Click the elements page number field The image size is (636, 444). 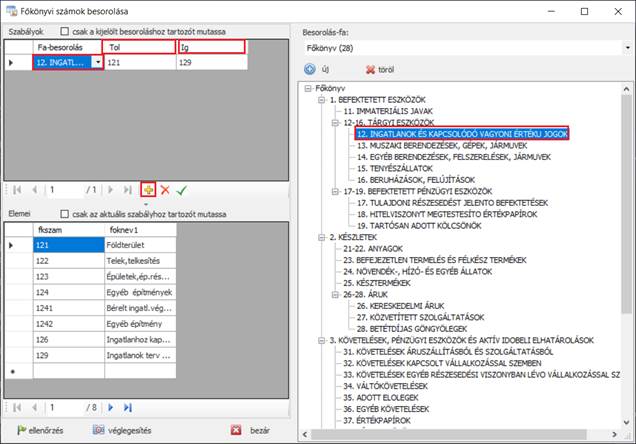[x=65, y=407]
